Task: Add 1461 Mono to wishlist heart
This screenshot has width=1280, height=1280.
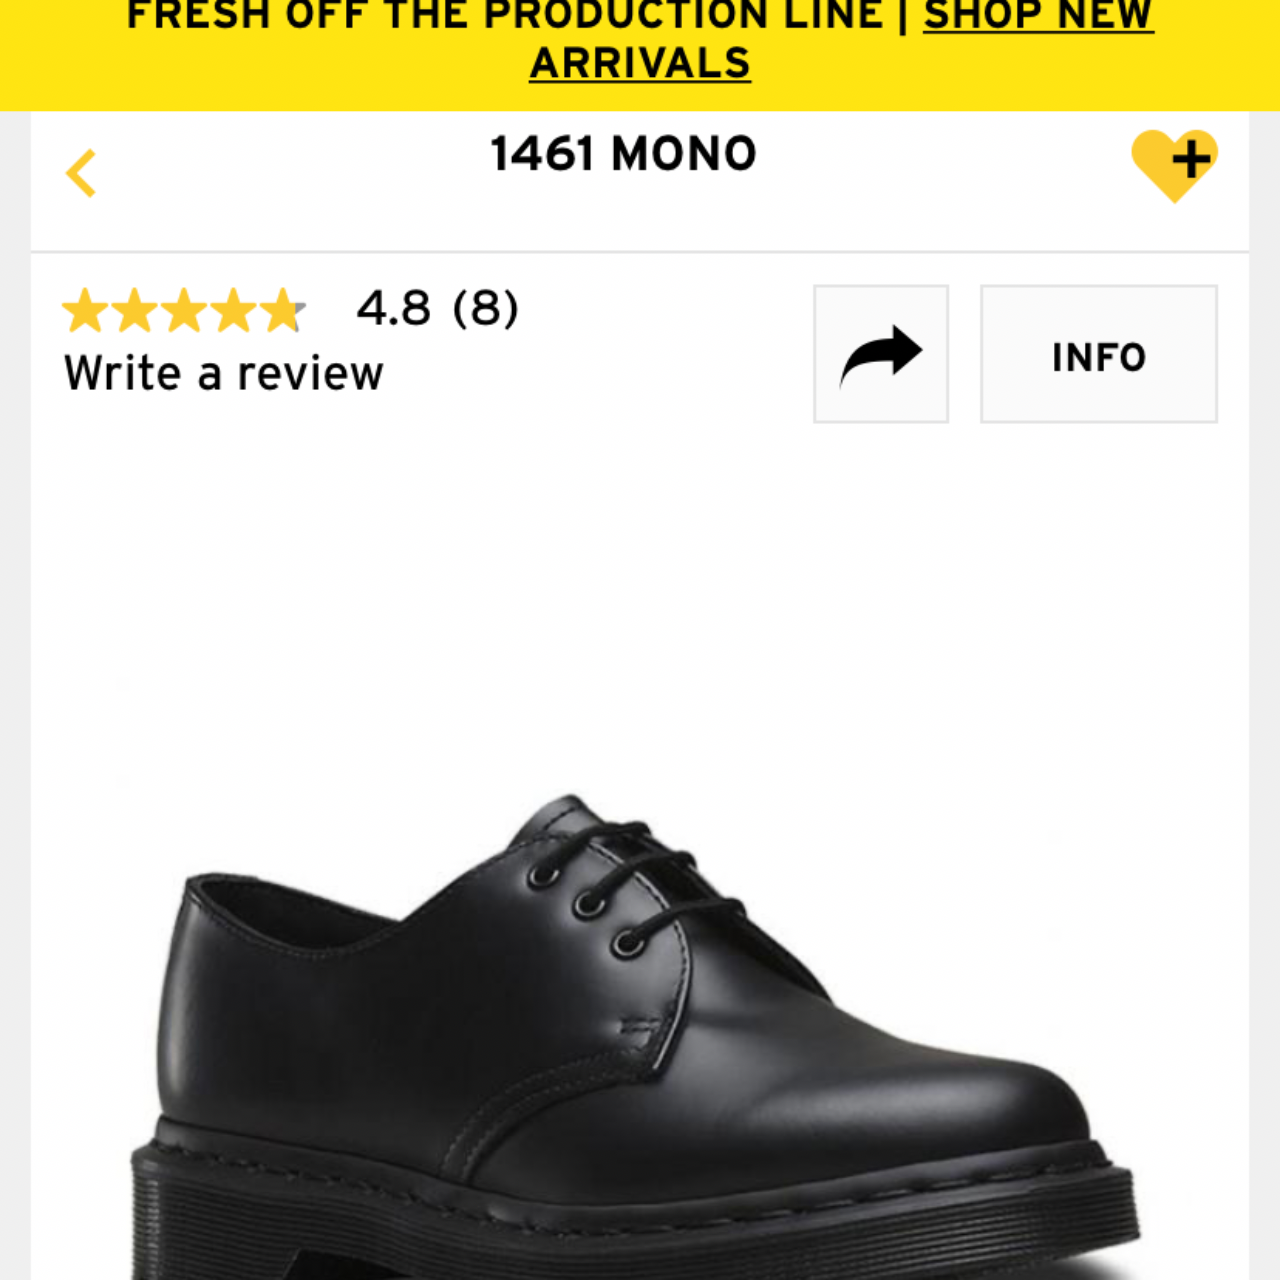Action: coord(1174,164)
